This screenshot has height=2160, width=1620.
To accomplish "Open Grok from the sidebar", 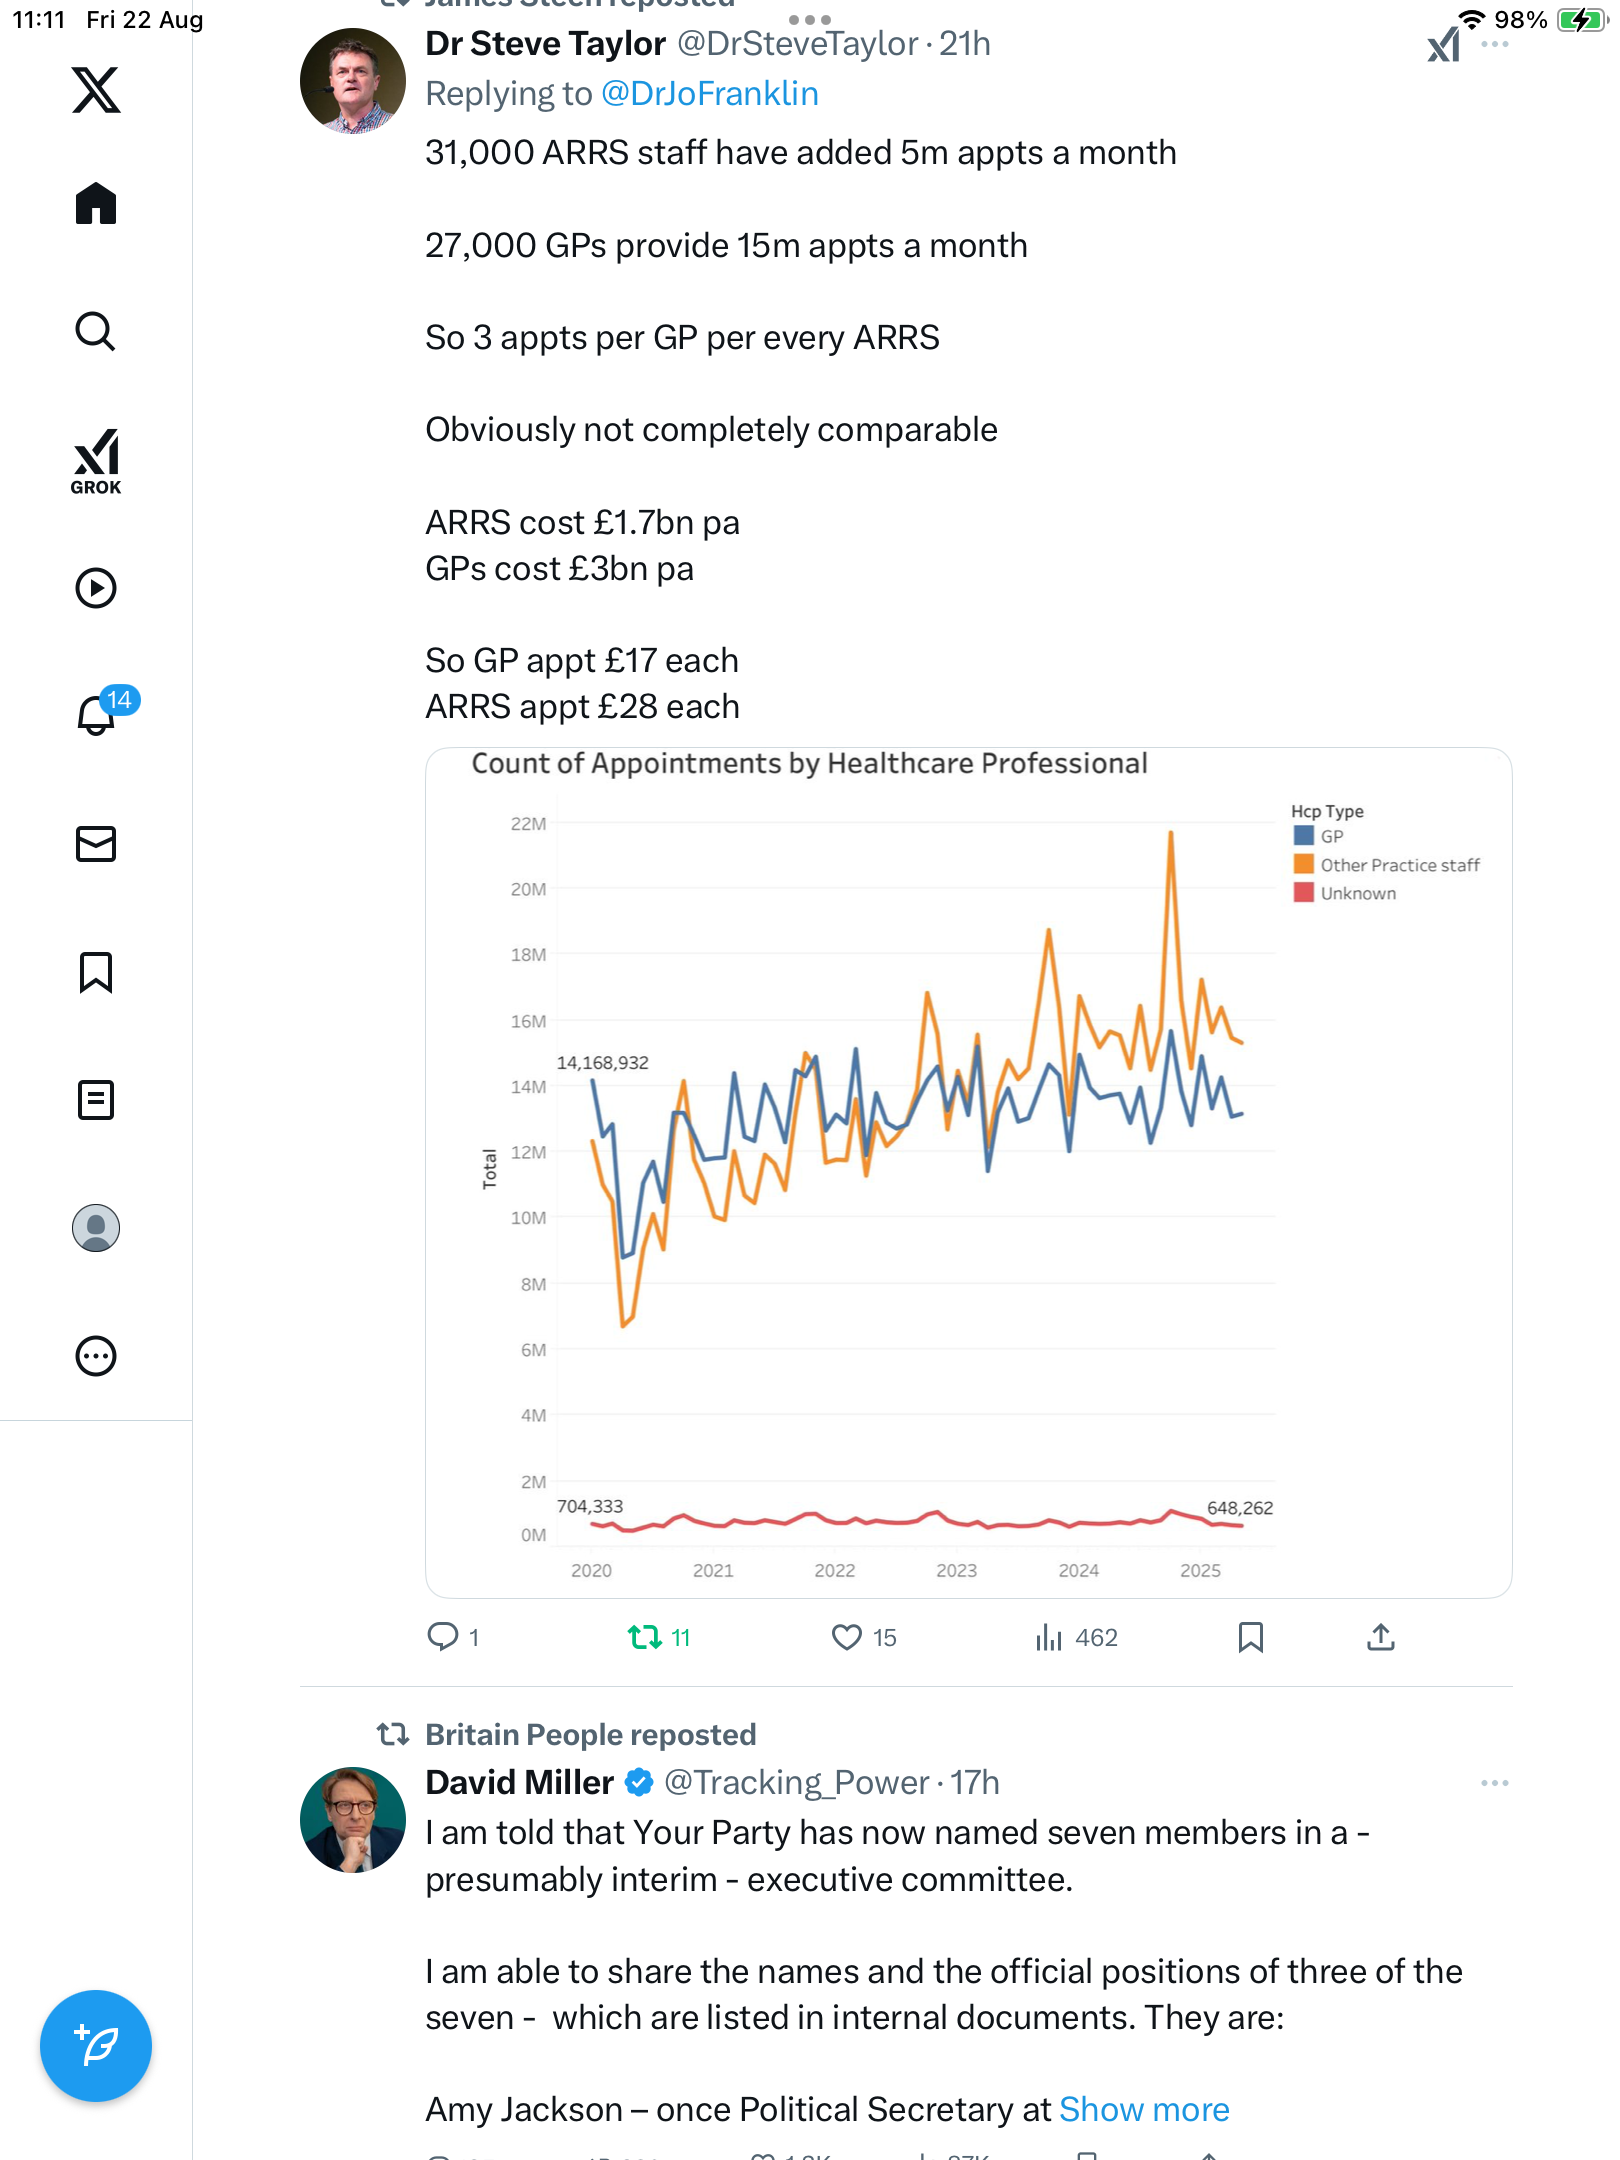I will (x=96, y=461).
